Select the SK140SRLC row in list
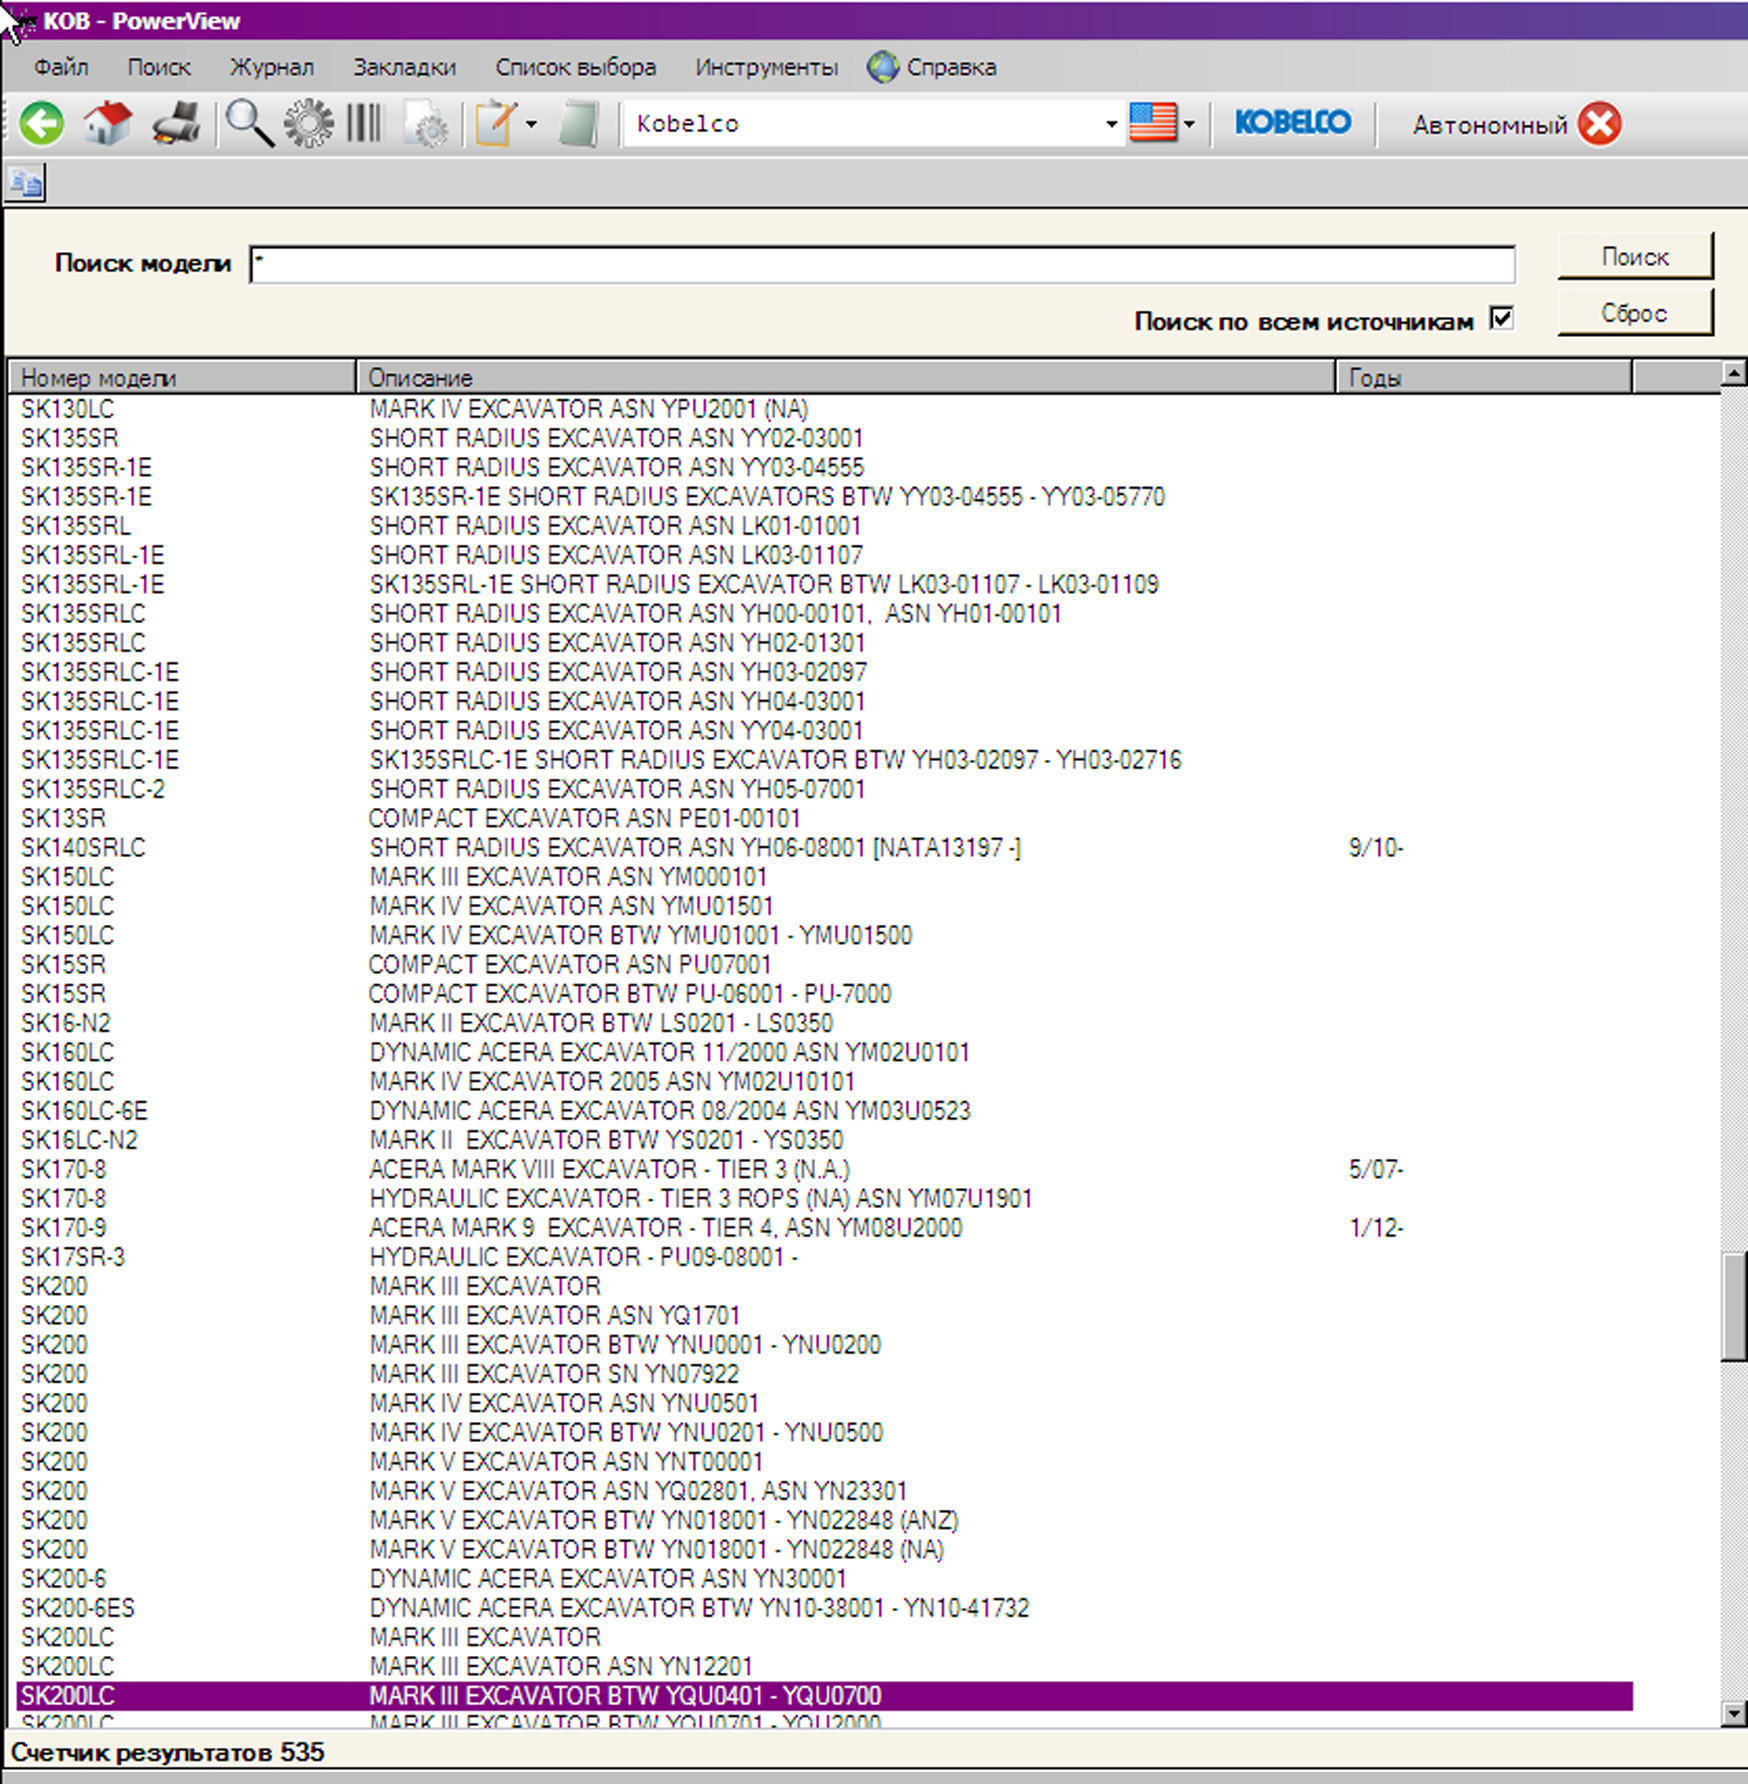Image resolution: width=1748 pixels, height=1784 pixels. 84,848
